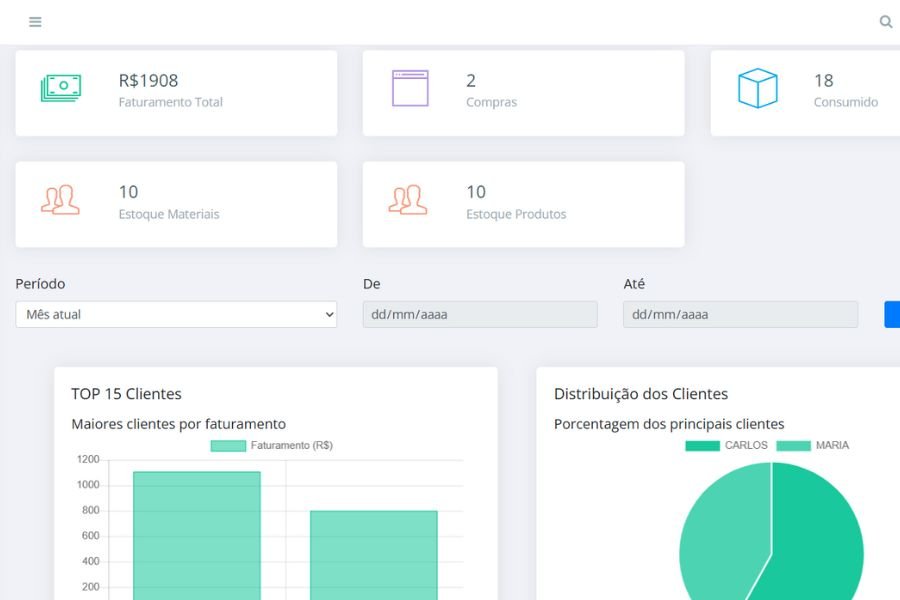Click the Distribuição dos Clientes panel title
Image resolution: width=900 pixels, height=600 pixels.
click(x=641, y=393)
